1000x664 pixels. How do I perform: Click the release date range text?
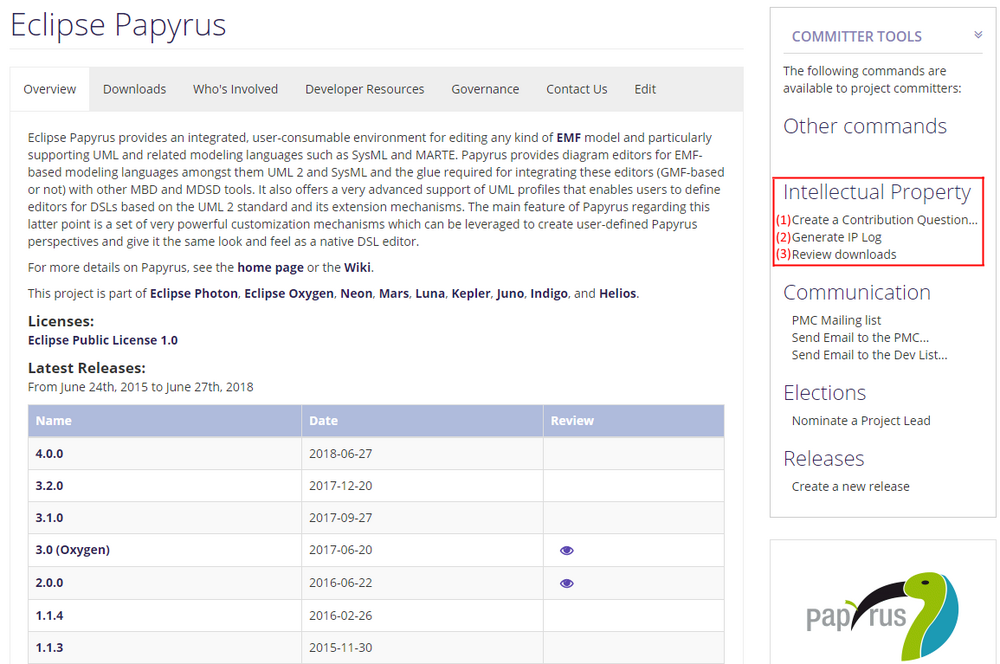(x=140, y=387)
